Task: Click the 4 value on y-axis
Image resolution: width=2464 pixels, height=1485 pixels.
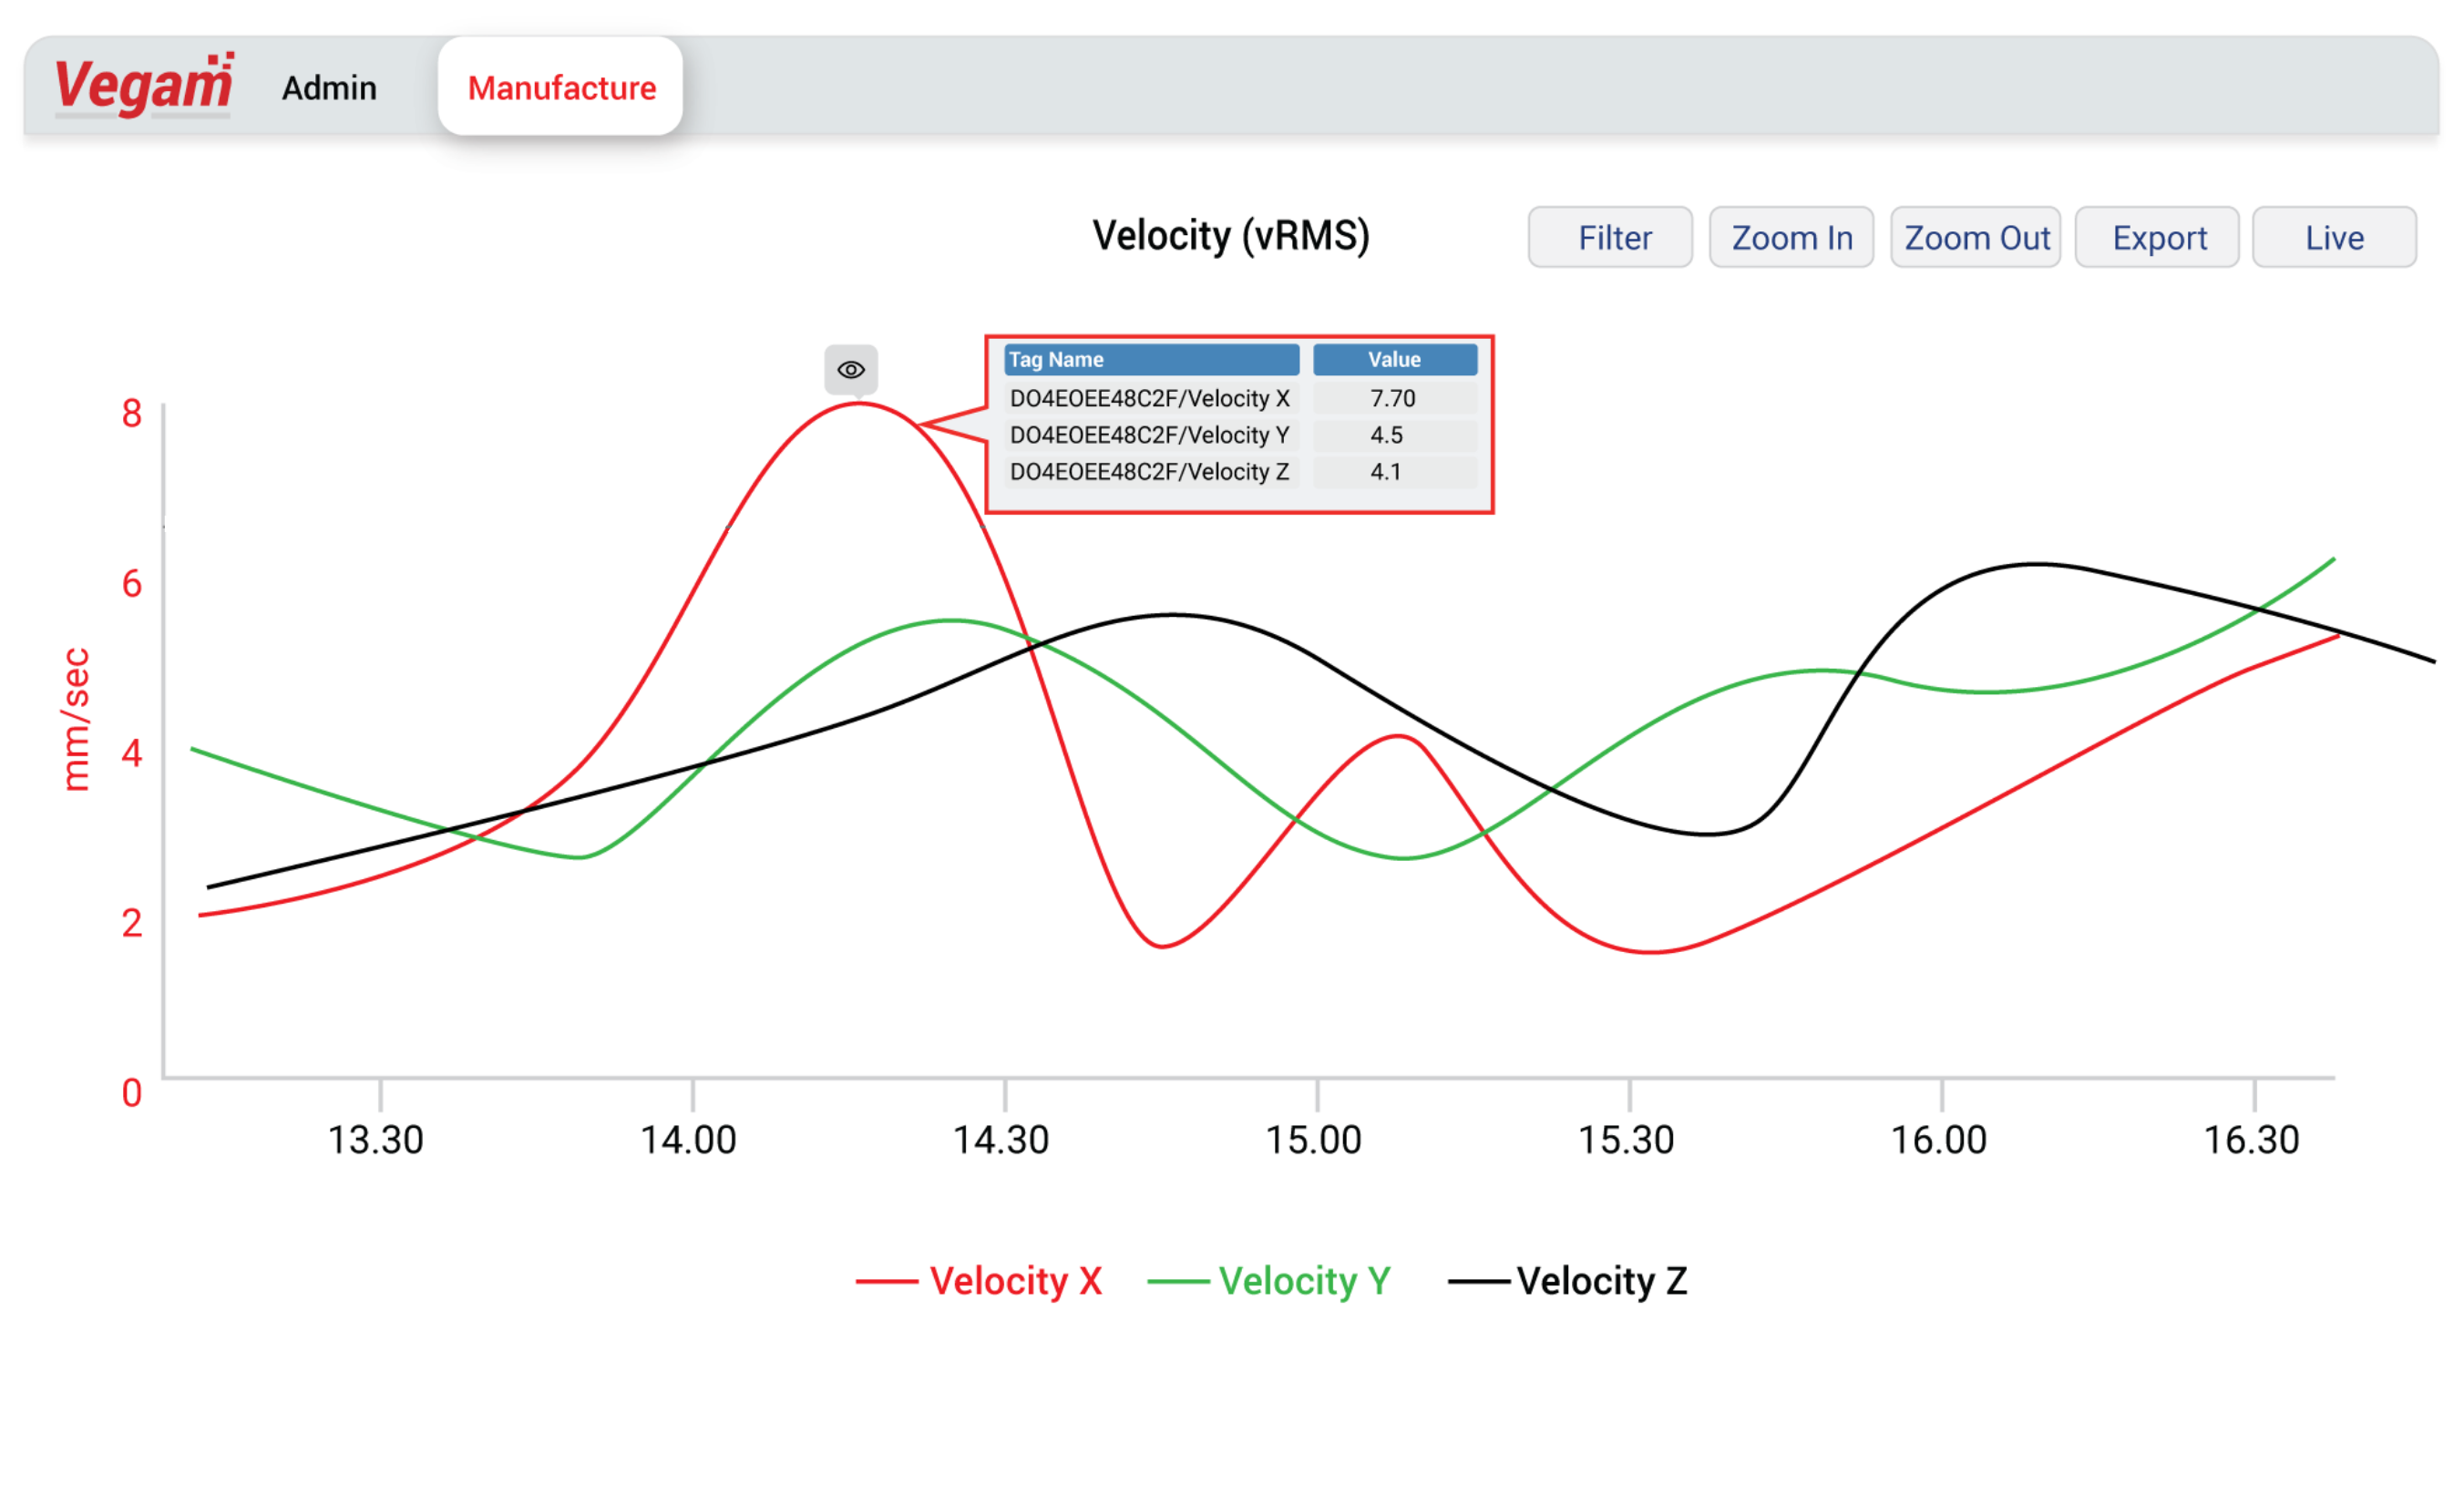Action: pos(132,753)
